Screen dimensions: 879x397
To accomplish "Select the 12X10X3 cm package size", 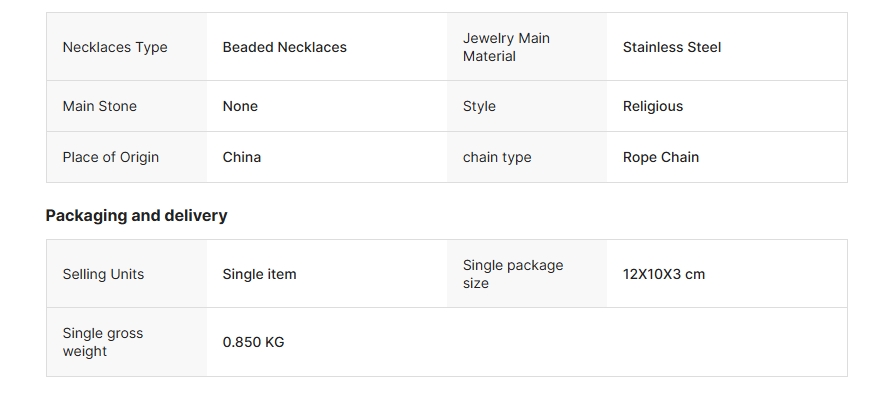I will [x=664, y=274].
